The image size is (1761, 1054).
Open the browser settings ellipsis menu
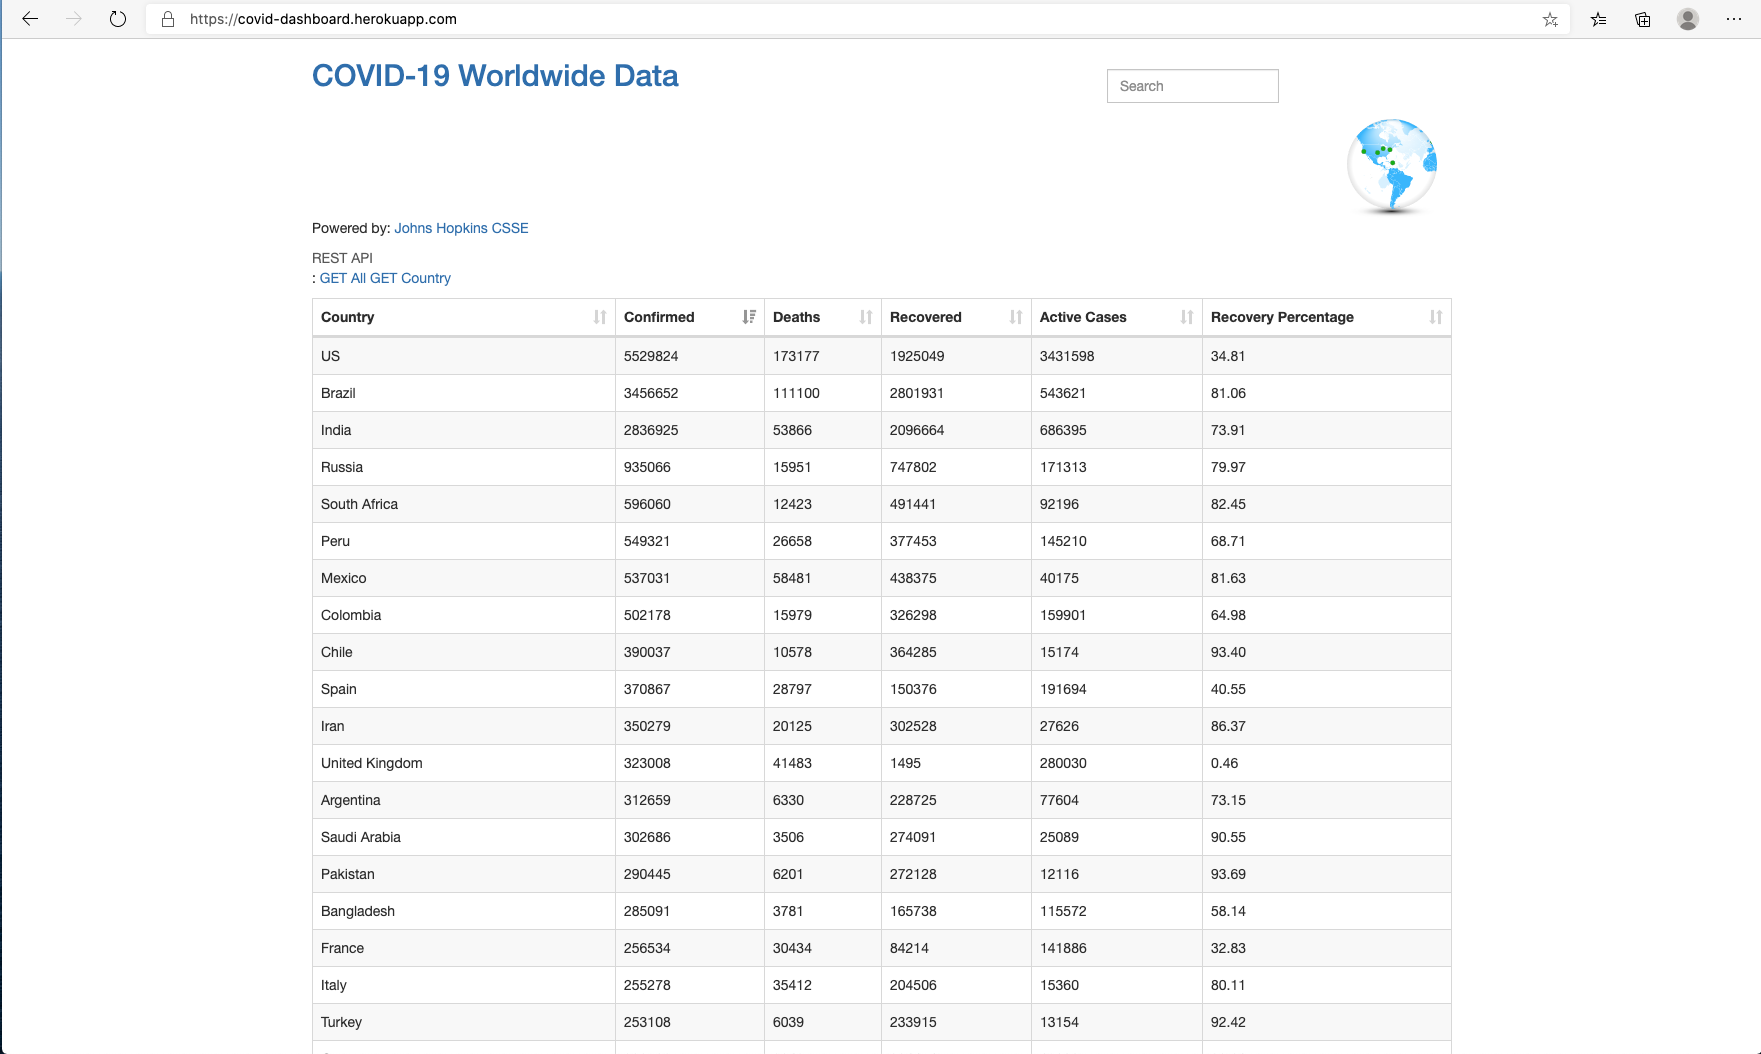[1734, 19]
